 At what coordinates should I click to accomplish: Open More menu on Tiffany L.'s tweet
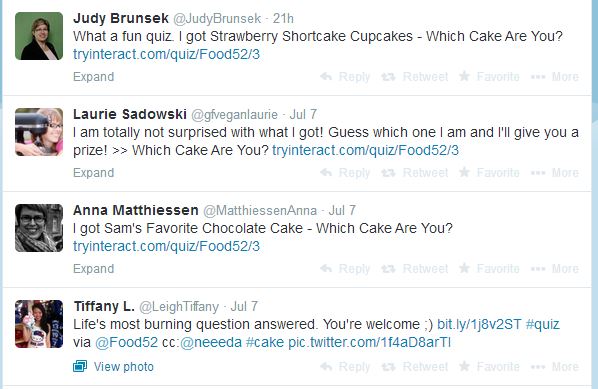point(555,366)
